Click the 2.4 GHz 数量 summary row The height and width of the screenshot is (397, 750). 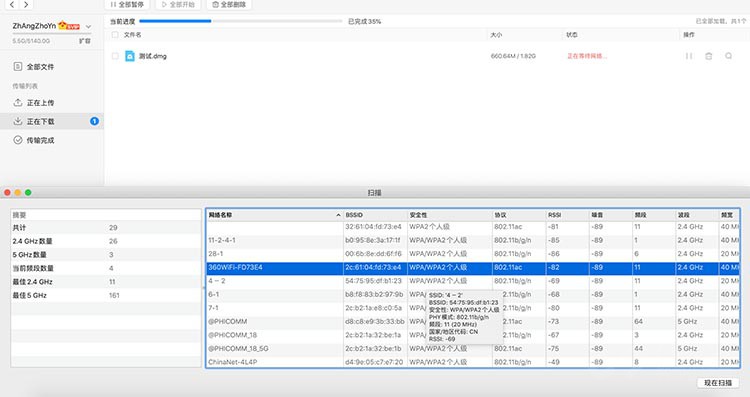click(106, 241)
